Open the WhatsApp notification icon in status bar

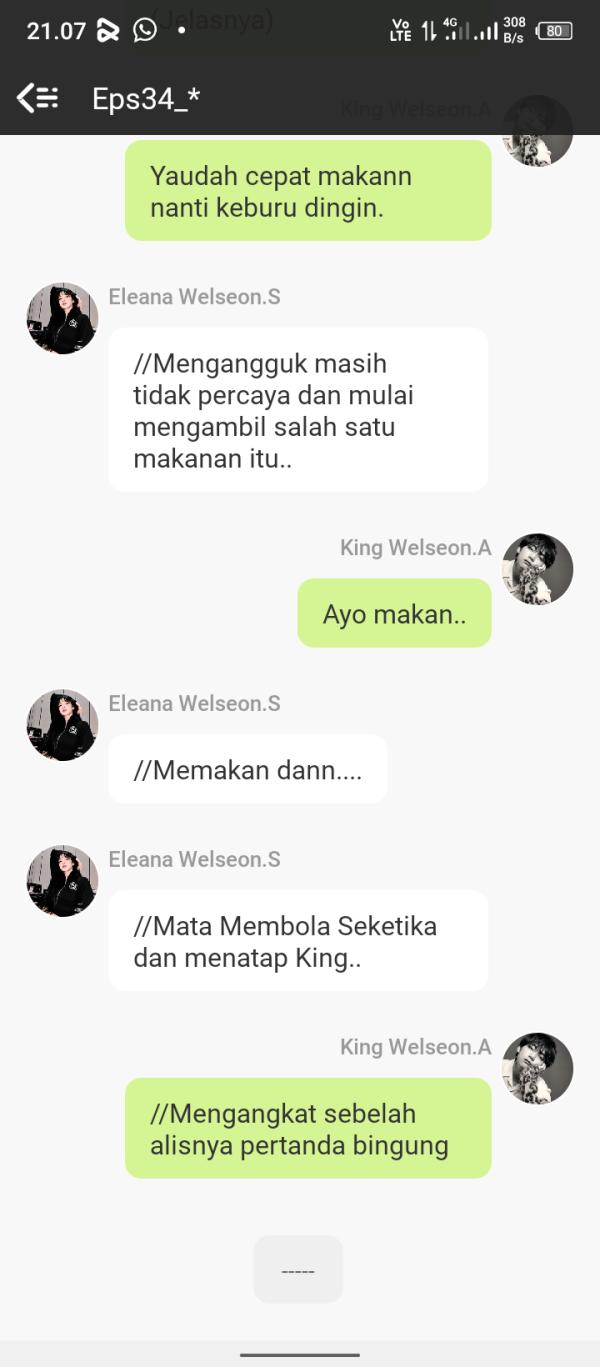click(x=145, y=30)
